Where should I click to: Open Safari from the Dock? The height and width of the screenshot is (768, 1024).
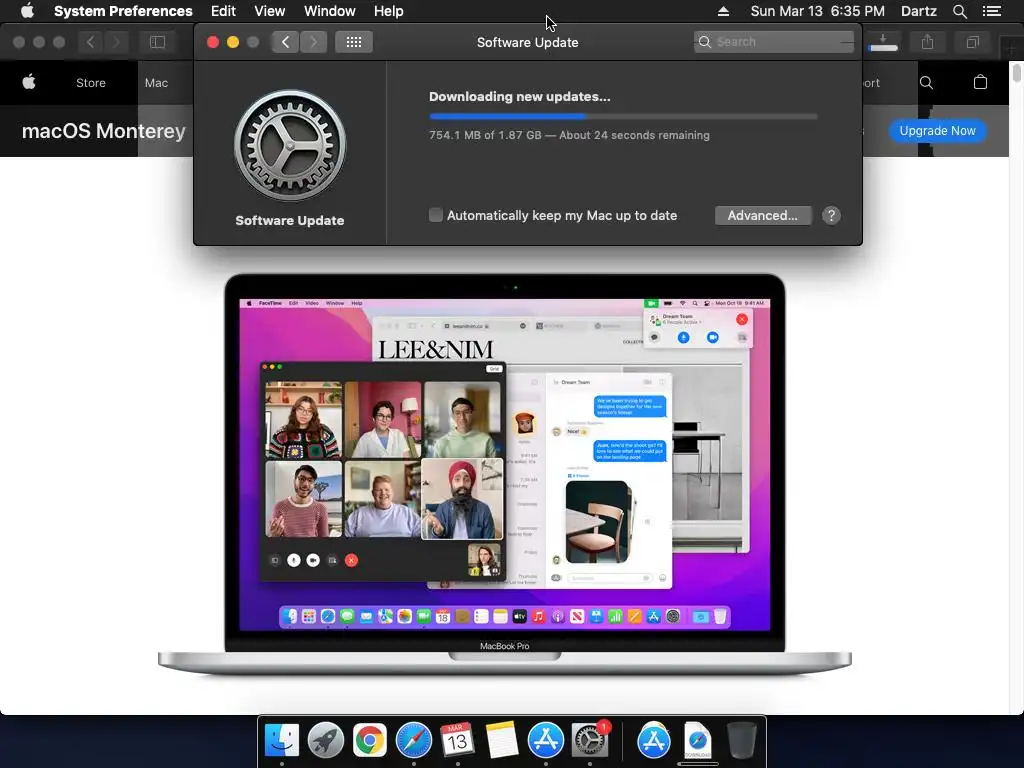[413, 741]
